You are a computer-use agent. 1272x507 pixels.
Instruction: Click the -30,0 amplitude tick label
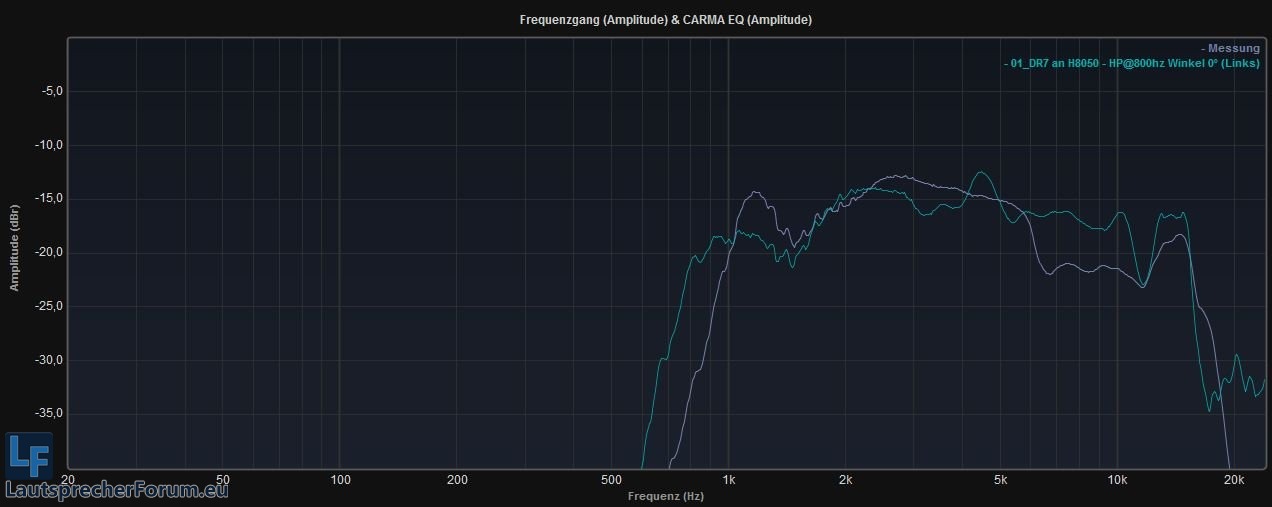pyautogui.click(x=49, y=360)
